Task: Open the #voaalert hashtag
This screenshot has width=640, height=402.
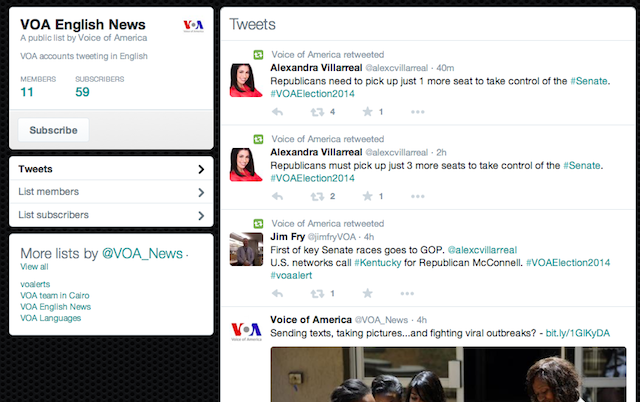Action: coord(291,275)
